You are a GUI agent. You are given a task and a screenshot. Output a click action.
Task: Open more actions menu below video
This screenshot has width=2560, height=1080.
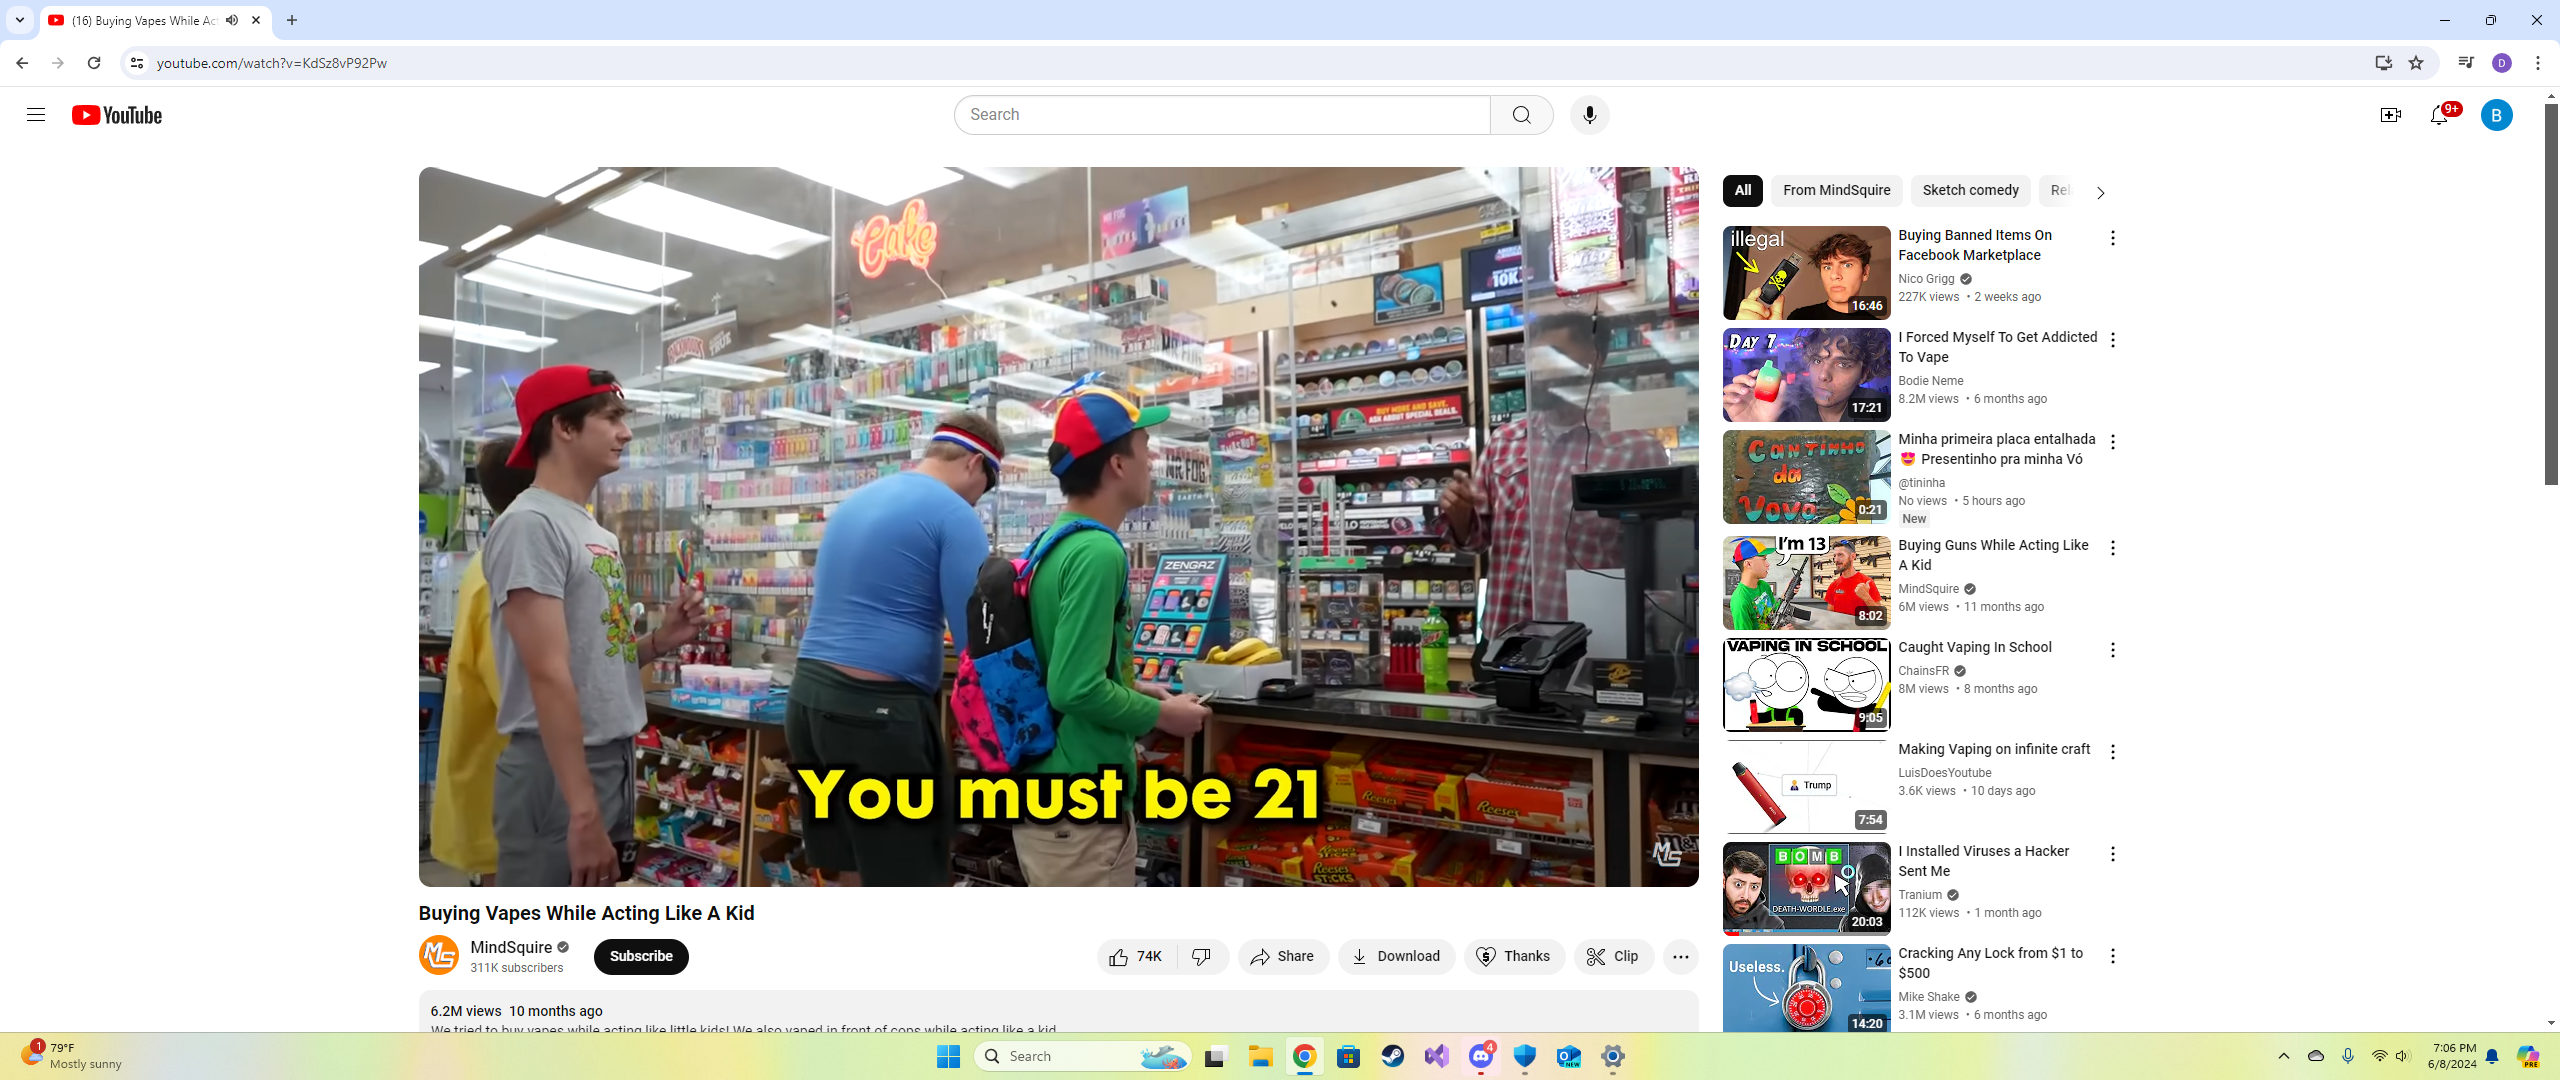coord(1680,957)
